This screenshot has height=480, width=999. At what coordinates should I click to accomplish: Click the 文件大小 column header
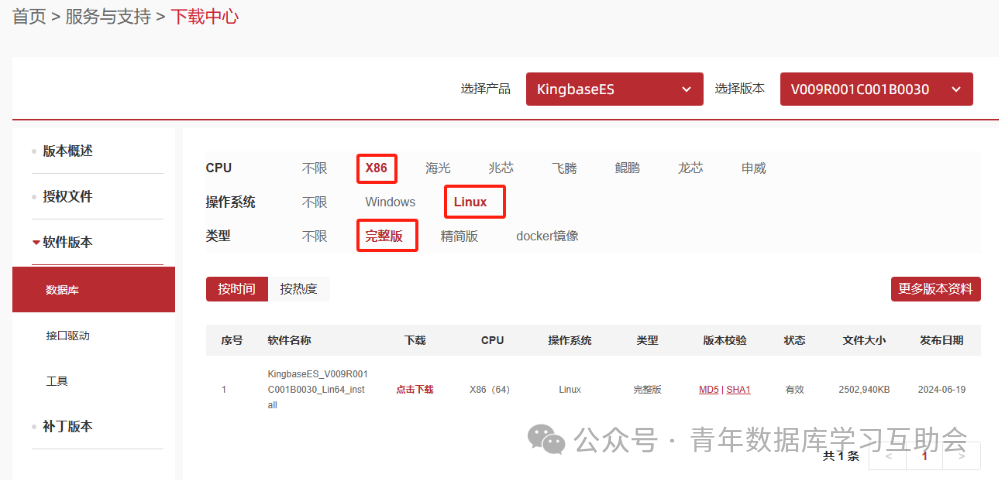pyautogui.click(x=864, y=340)
